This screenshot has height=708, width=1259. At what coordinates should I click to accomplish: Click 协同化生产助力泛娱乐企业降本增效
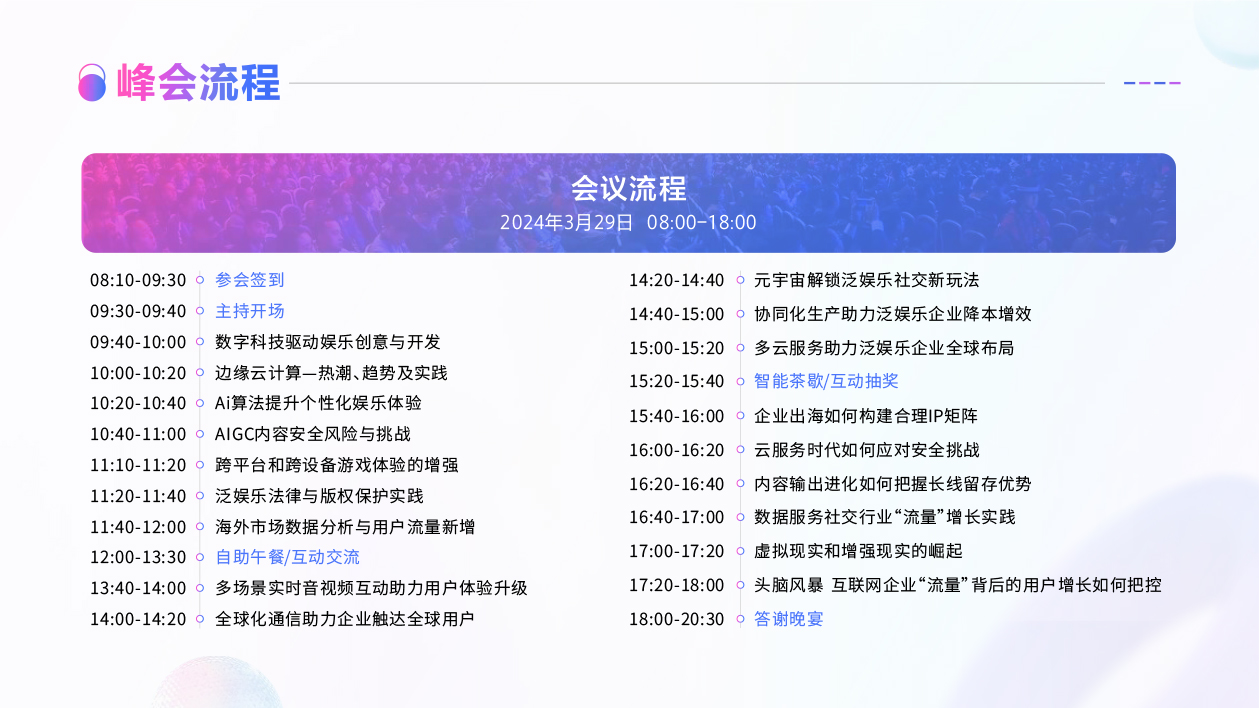(x=893, y=314)
